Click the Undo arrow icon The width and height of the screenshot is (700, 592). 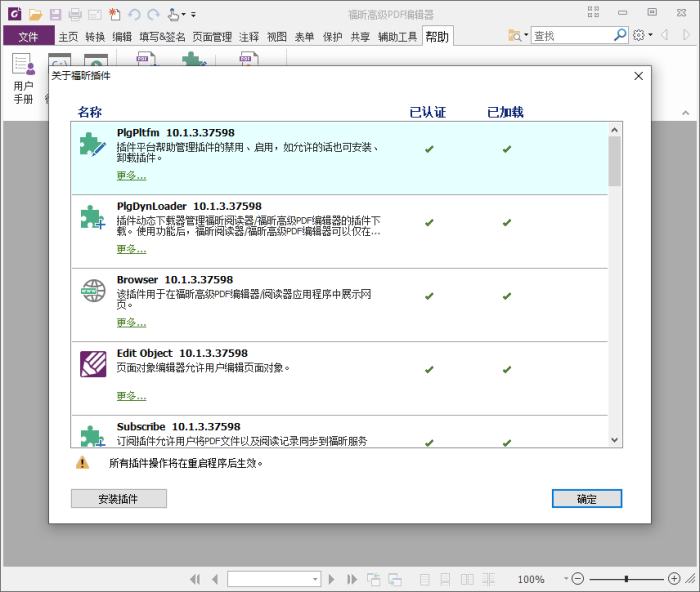(x=134, y=15)
